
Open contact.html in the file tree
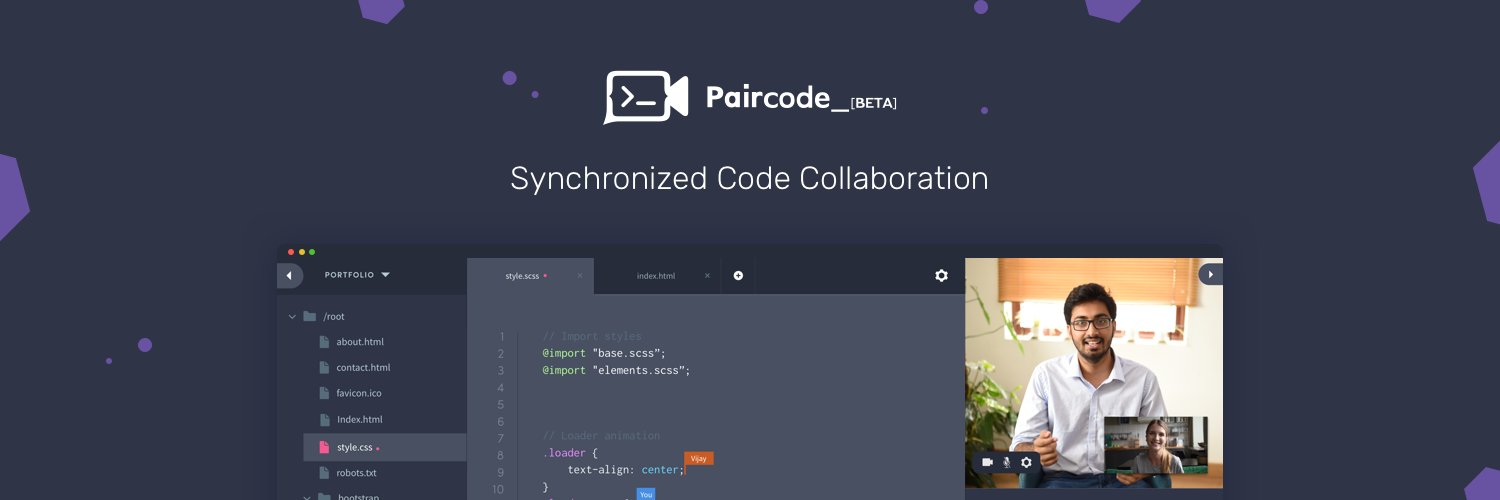(363, 368)
